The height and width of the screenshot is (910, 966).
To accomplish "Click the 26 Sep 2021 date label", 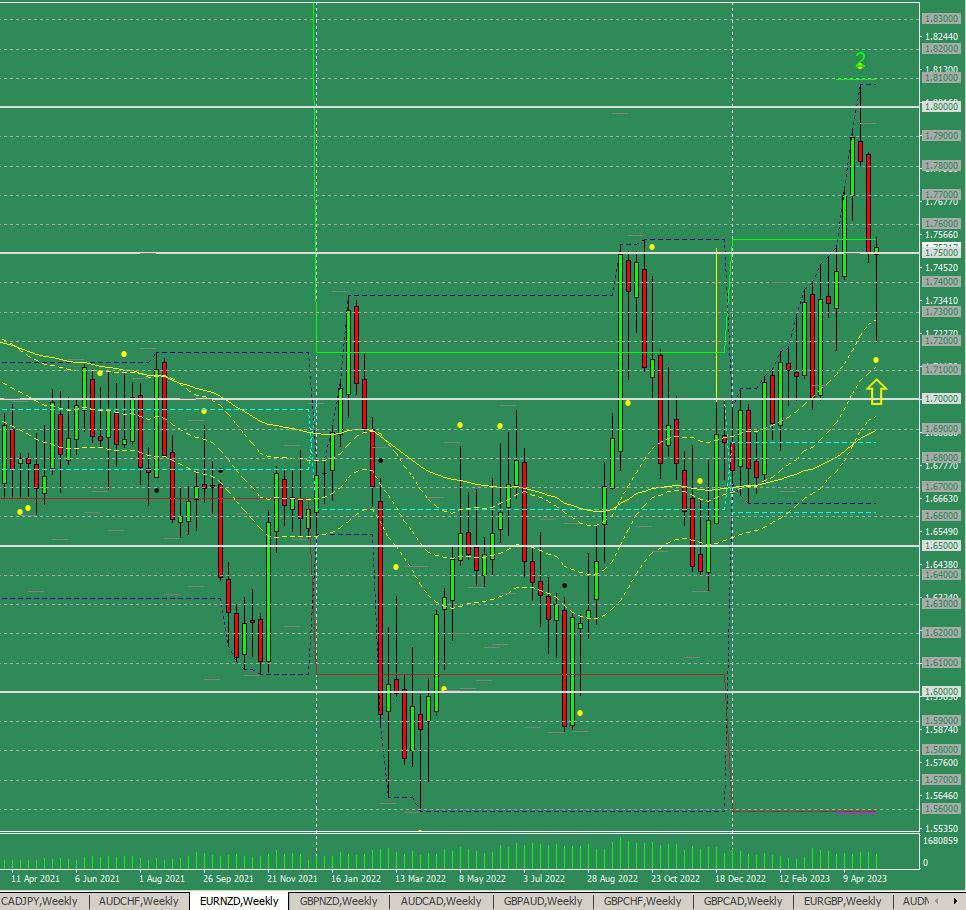I will tap(228, 879).
